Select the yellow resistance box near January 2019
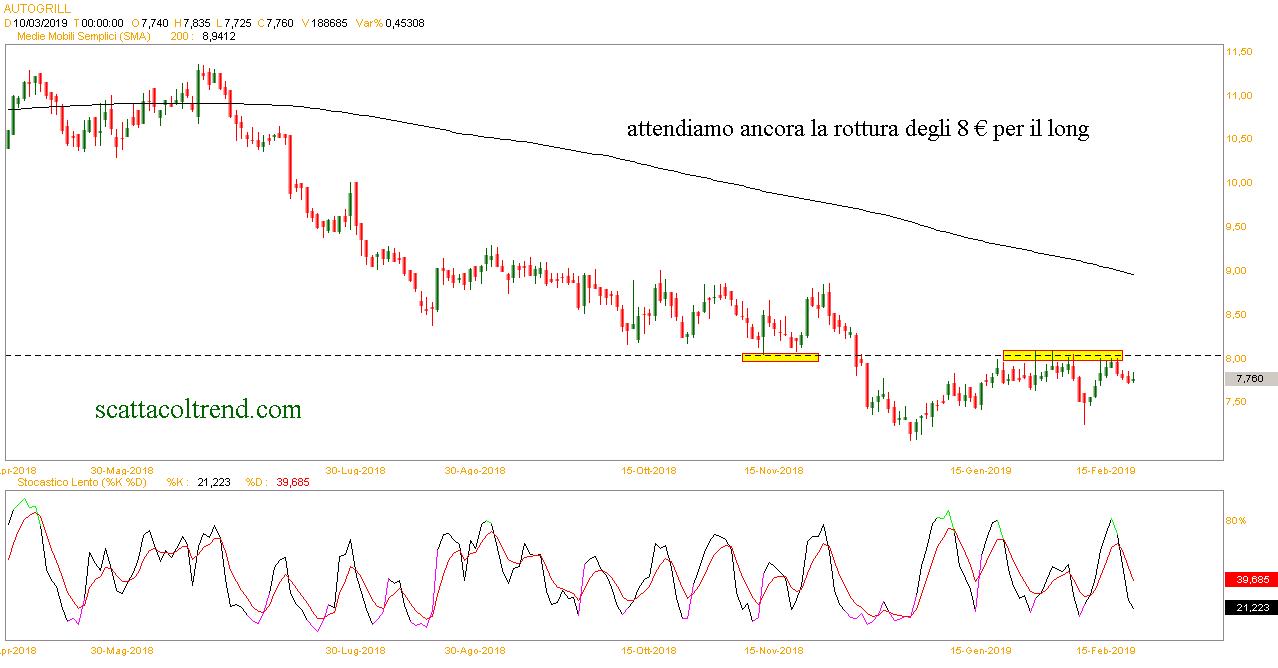1278x668 pixels. coord(1062,355)
